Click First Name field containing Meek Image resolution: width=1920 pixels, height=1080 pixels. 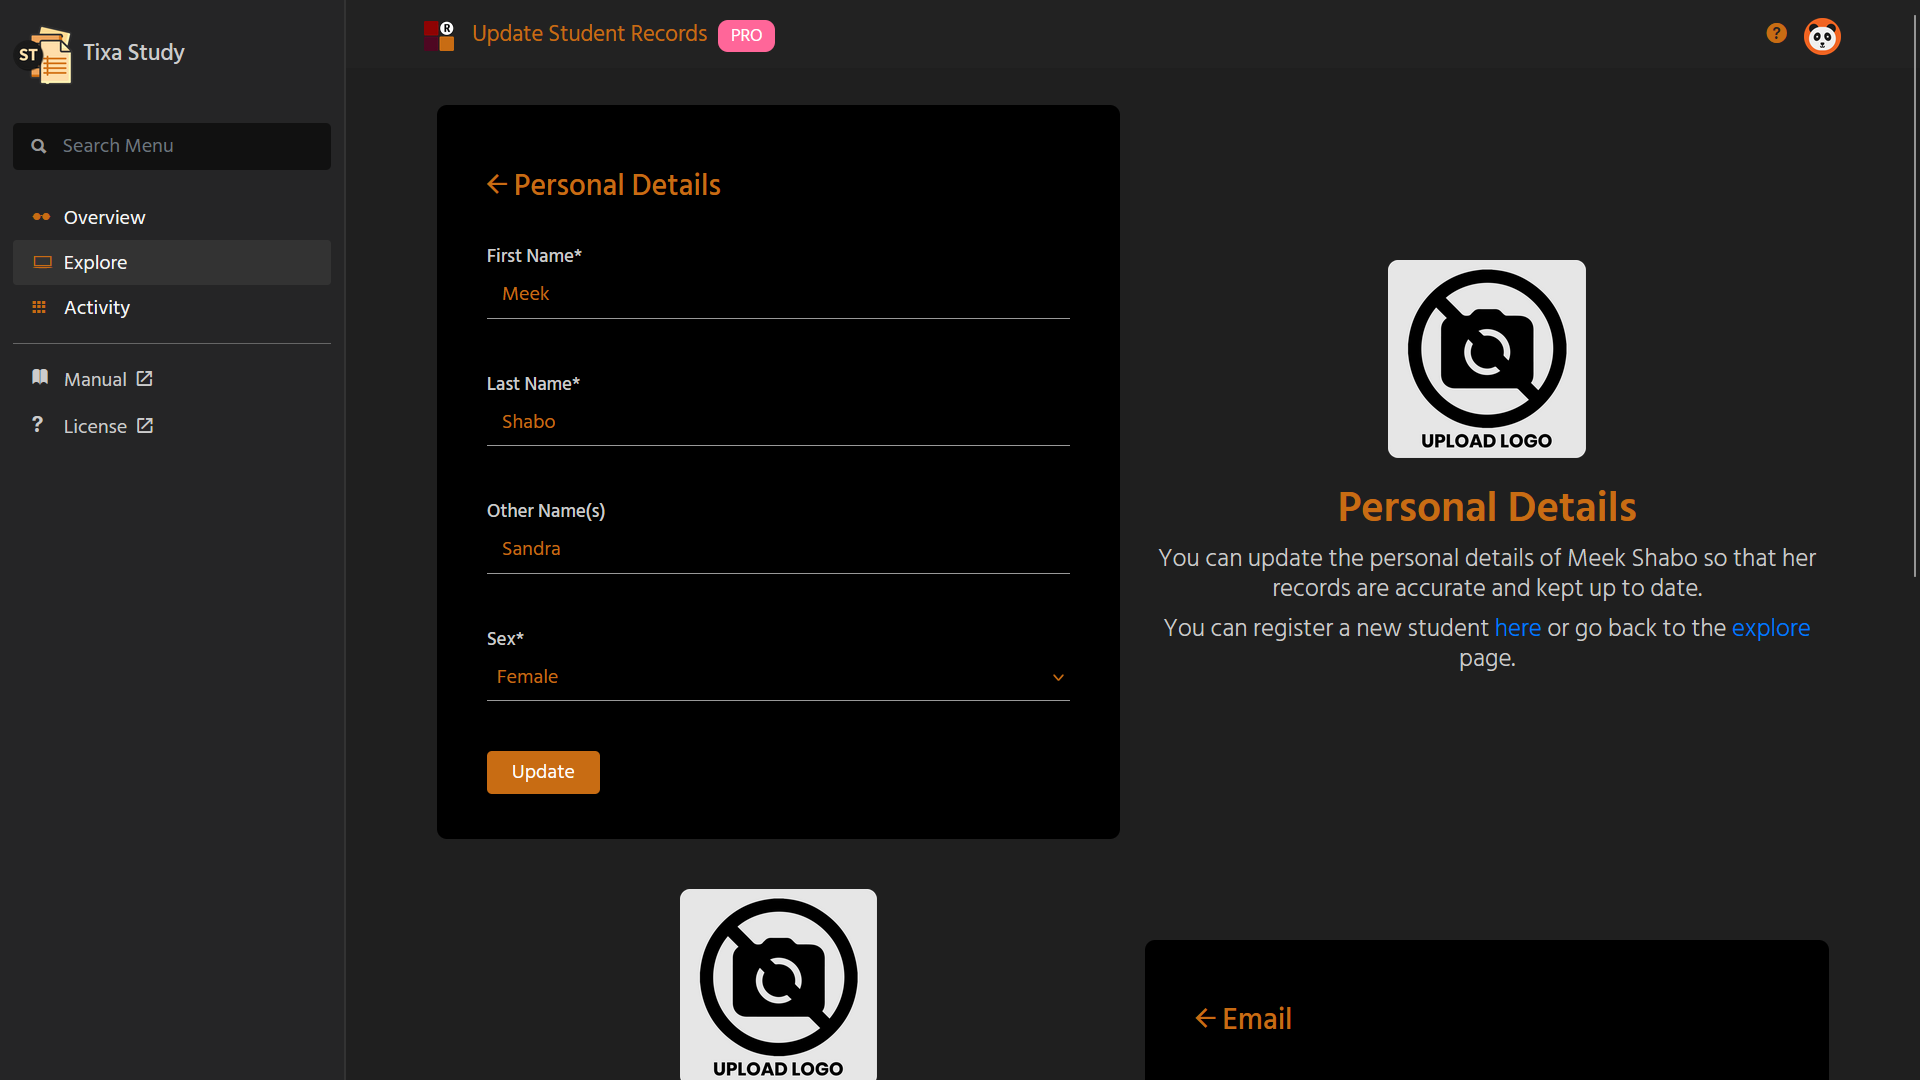pos(778,294)
